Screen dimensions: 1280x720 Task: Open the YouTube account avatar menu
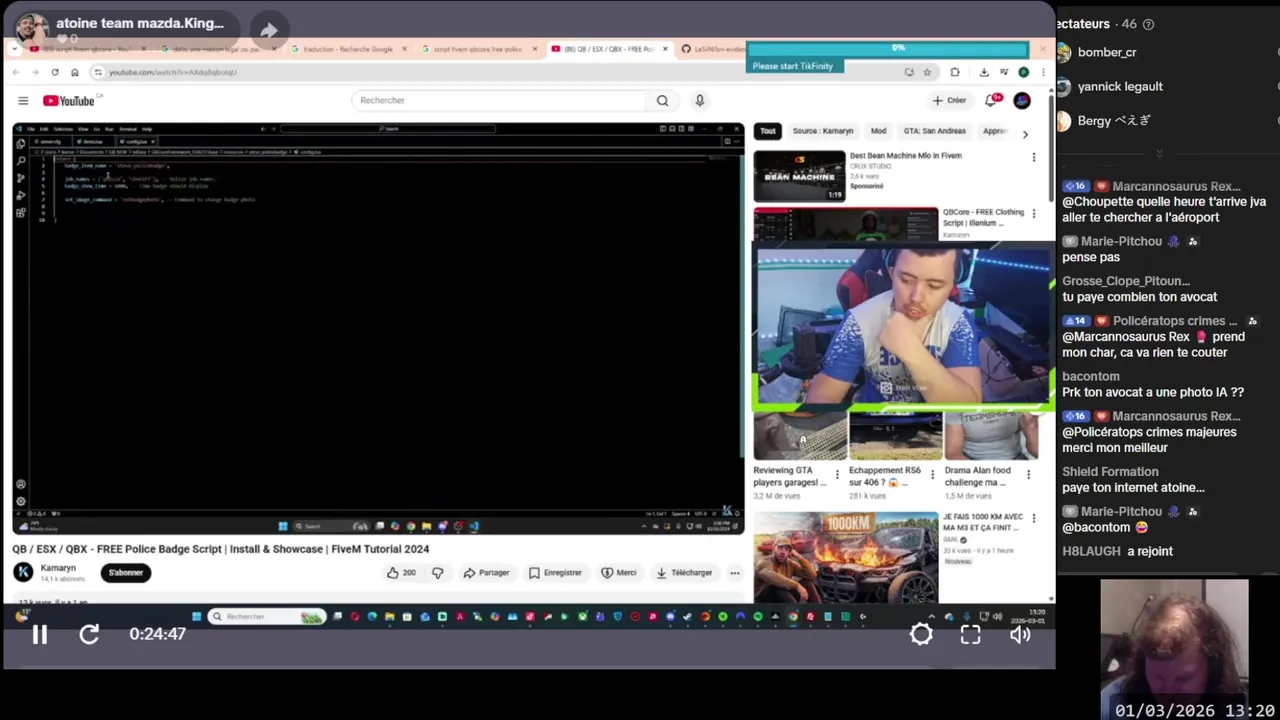[1022, 100]
